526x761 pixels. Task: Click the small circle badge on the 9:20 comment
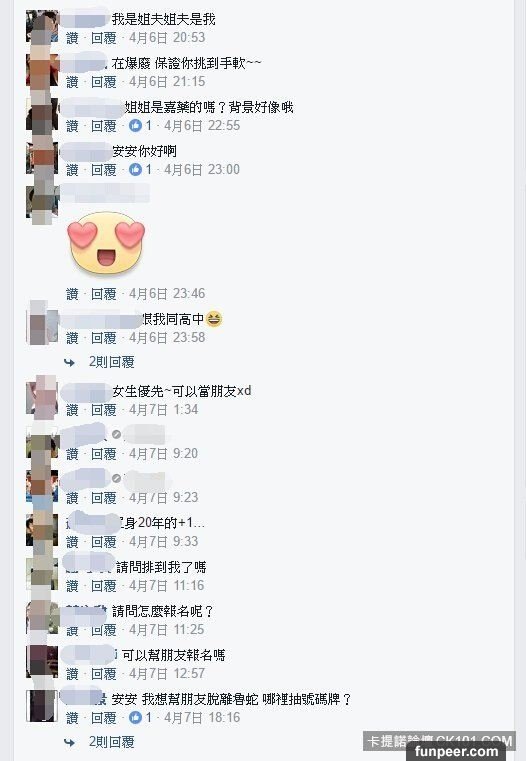point(116,434)
